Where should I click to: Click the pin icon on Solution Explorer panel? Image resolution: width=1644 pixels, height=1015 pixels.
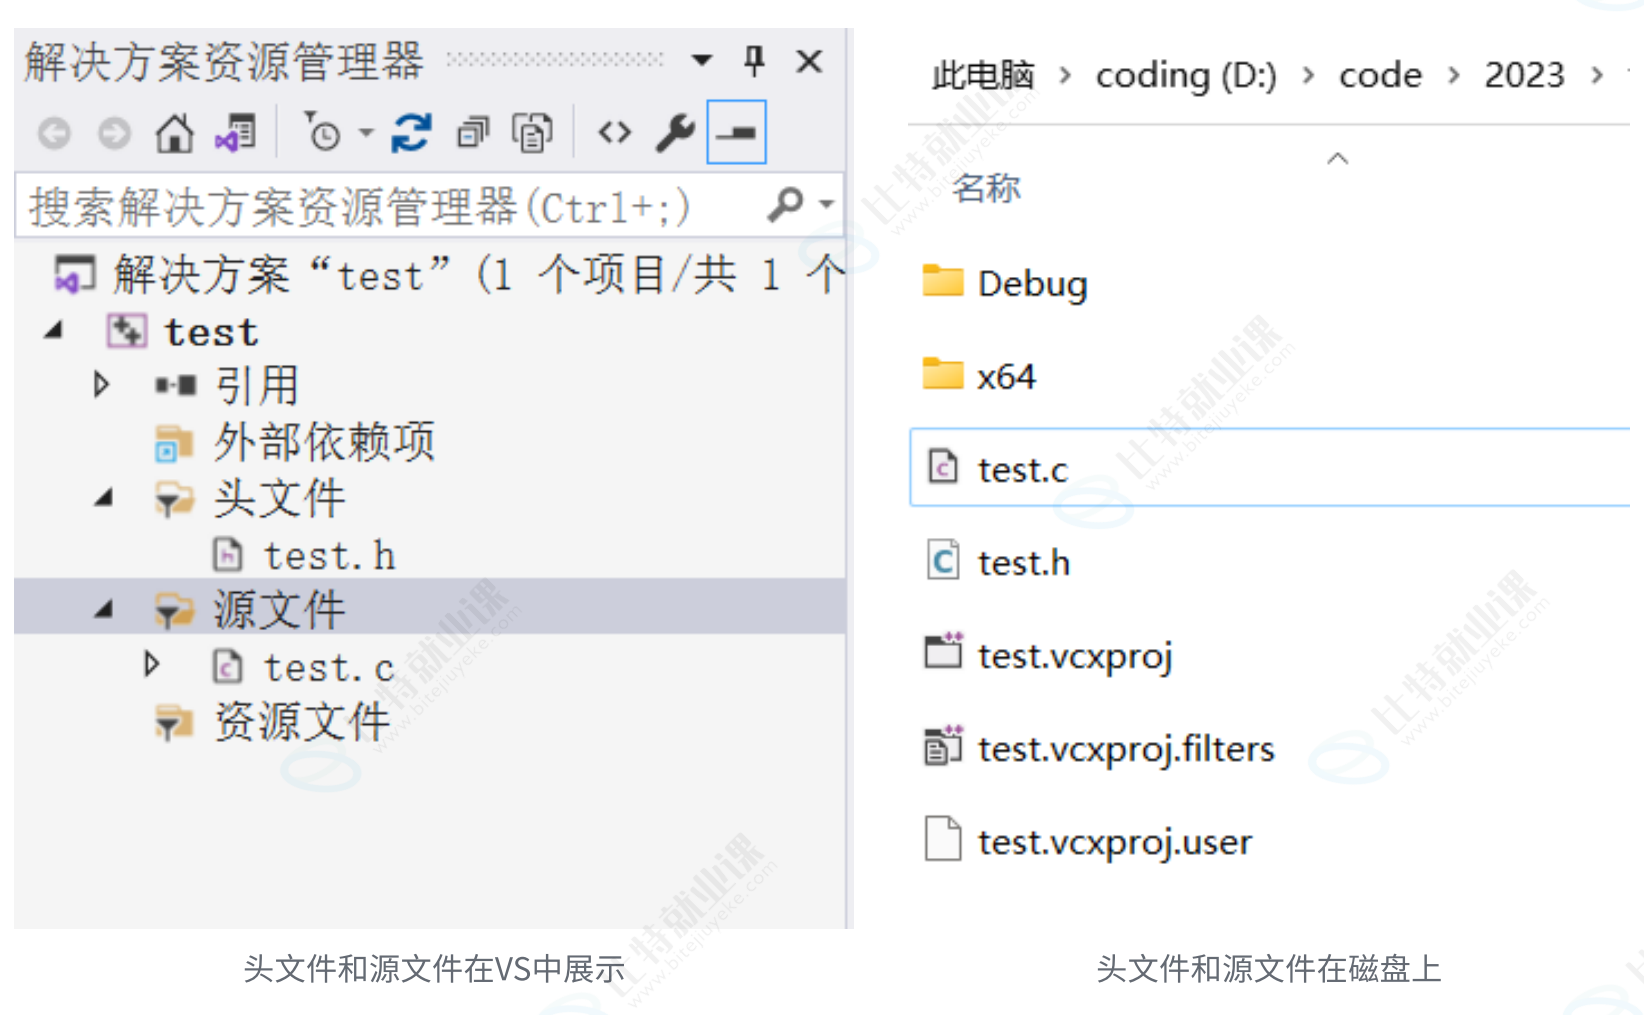pos(754,61)
